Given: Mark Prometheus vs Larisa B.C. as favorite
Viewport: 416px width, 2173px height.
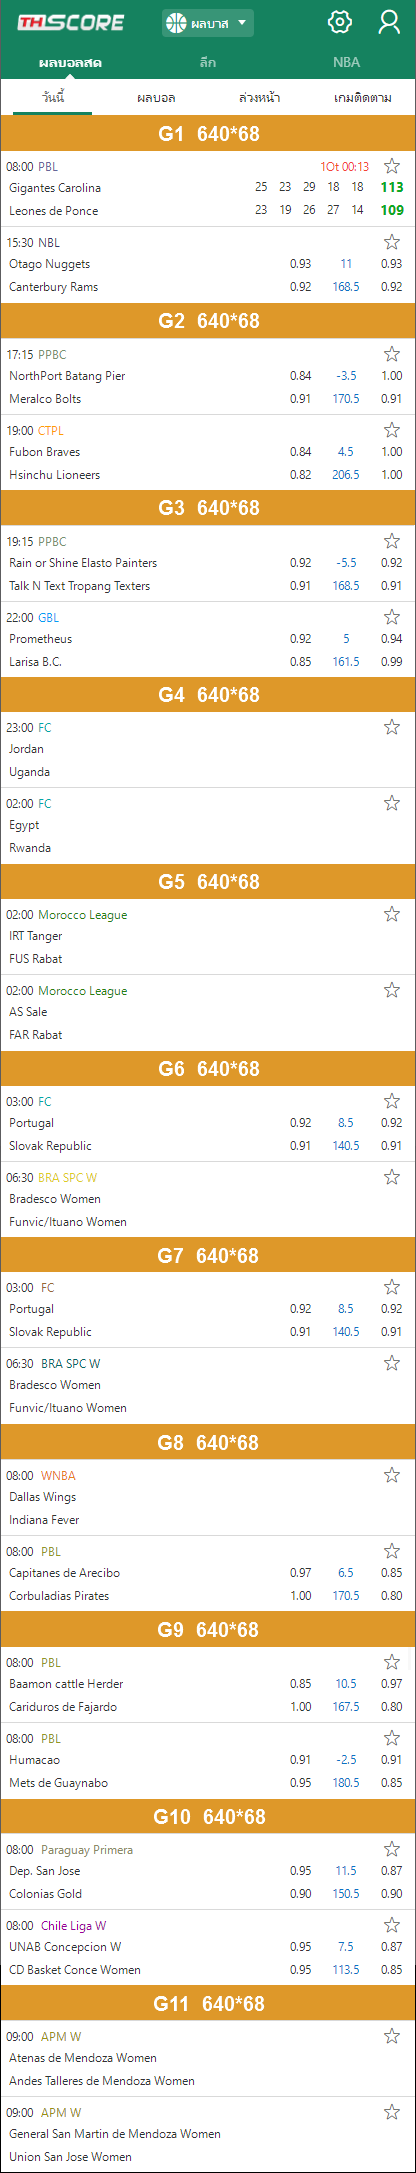Looking at the screenshot, I should click(x=392, y=617).
